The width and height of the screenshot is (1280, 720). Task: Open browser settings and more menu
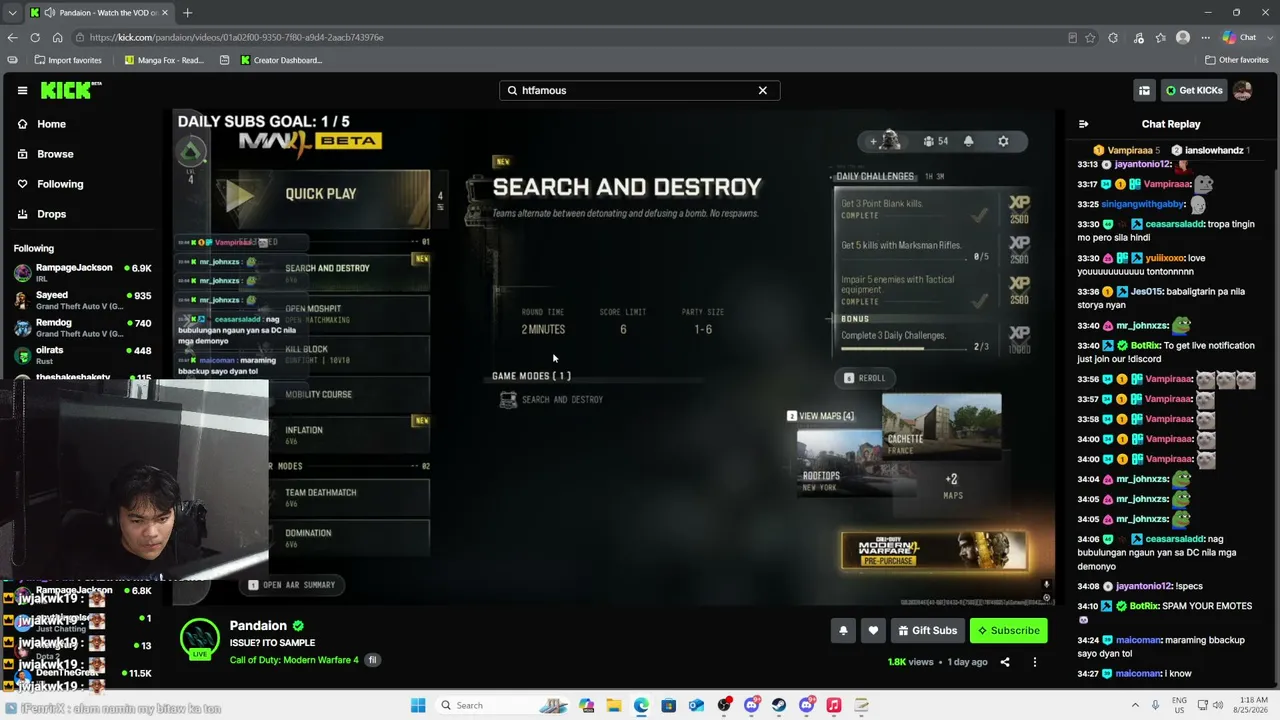[x=1204, y=38]
